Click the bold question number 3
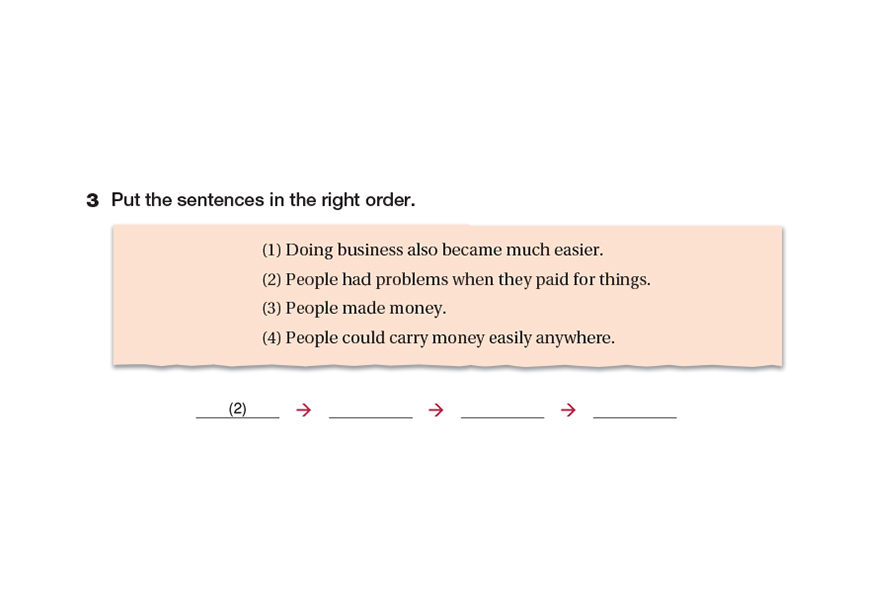Viewport: 873px width, 612px height. pos(93,201)
